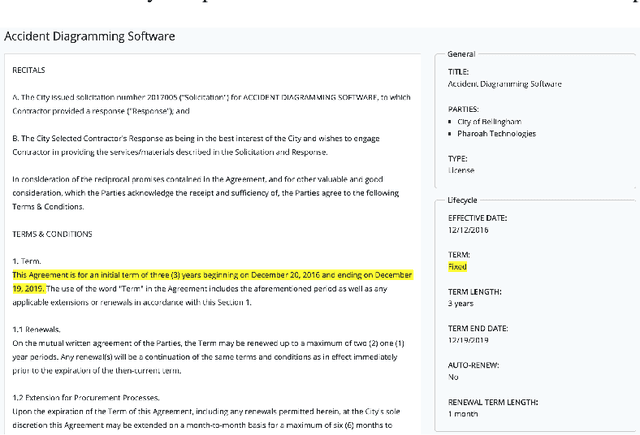This screenshot has height=435, width=640.
Task: Click the effective date 12/12/2016
Action: pyautogui.click(x=468, y=228)
